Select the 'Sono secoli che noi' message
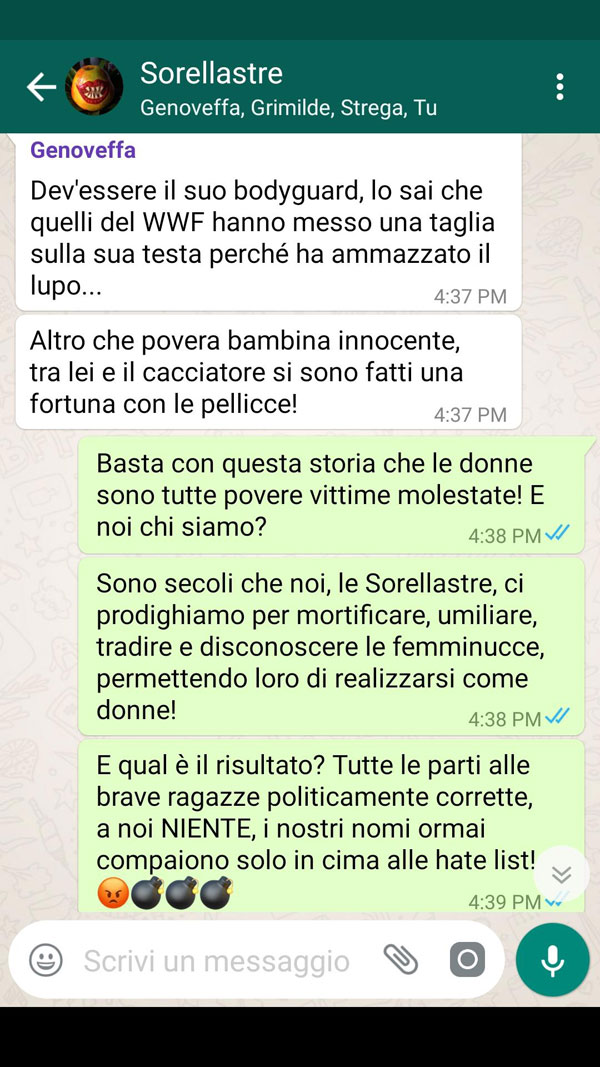The height and width of the screenshot is (1067, 600). point(331,646)
